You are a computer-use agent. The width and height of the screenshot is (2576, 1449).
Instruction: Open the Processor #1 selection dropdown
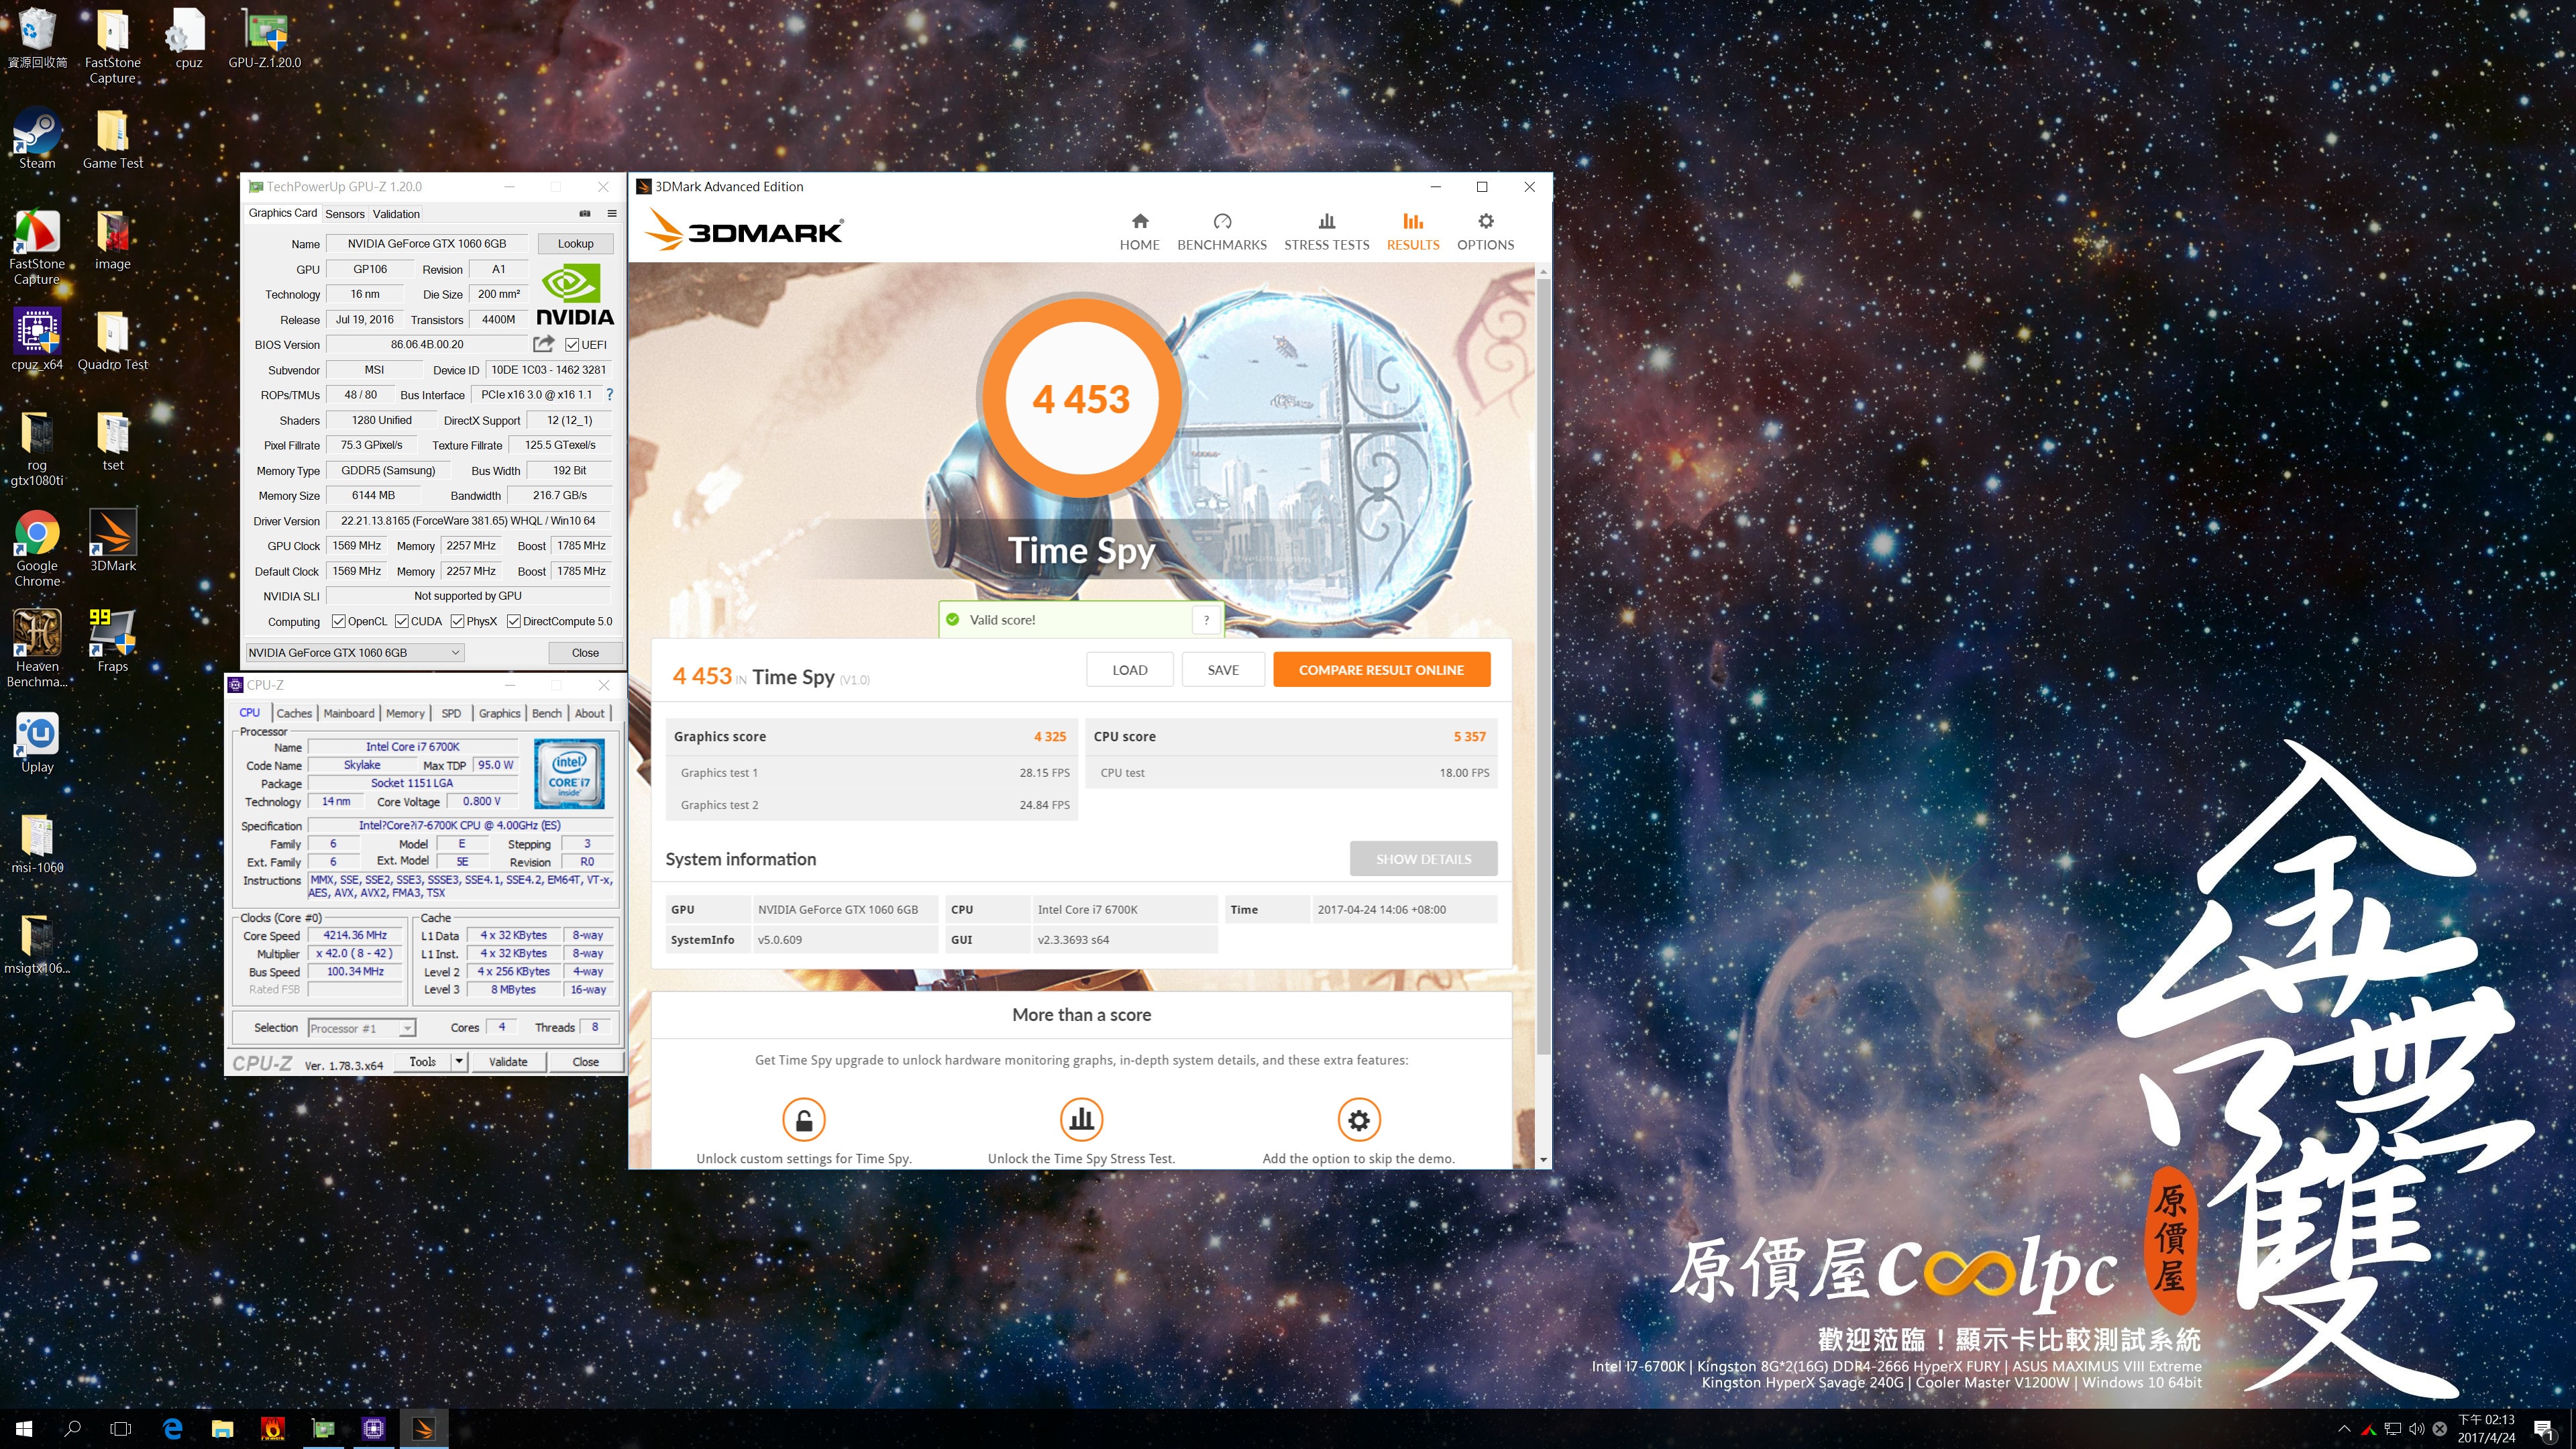[362, 1028]
